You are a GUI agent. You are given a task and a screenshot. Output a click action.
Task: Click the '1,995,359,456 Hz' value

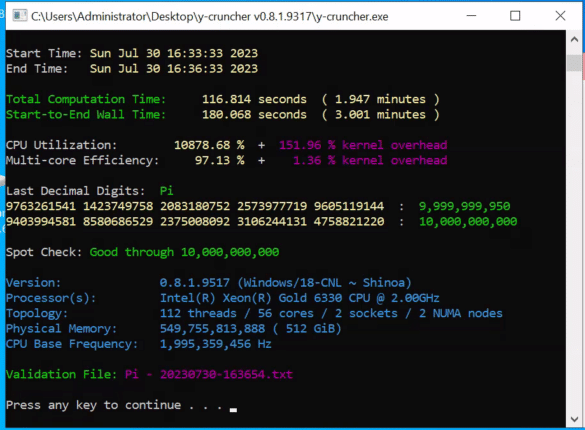pos(216,344)
